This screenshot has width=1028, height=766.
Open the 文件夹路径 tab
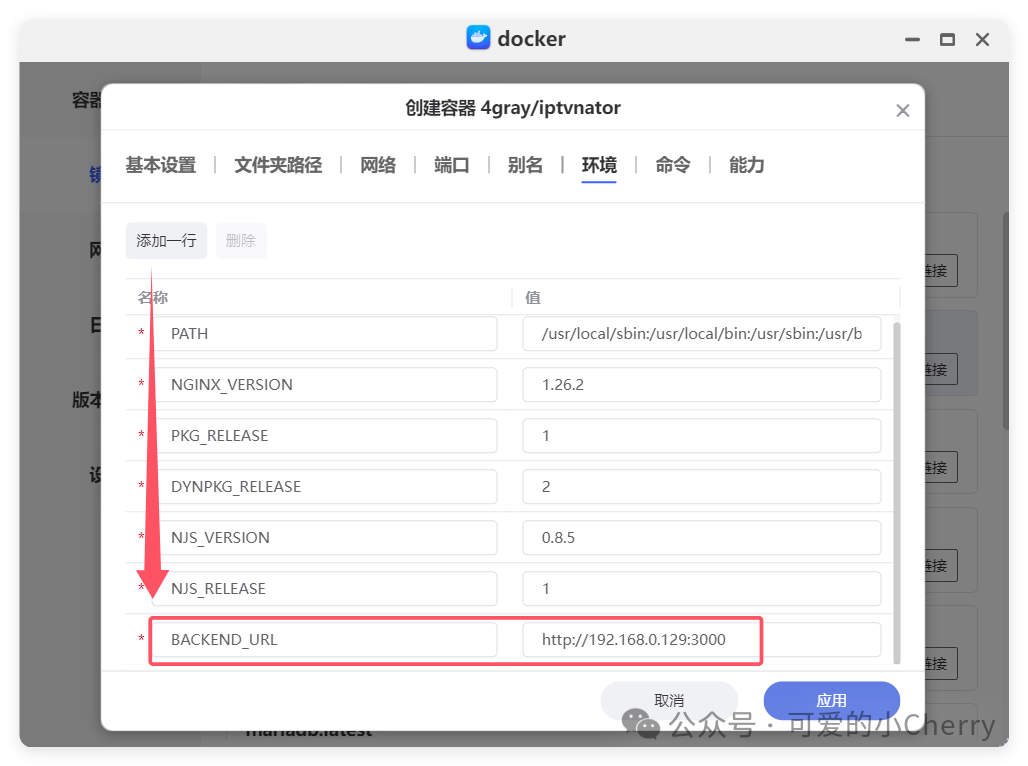[278, 165]
